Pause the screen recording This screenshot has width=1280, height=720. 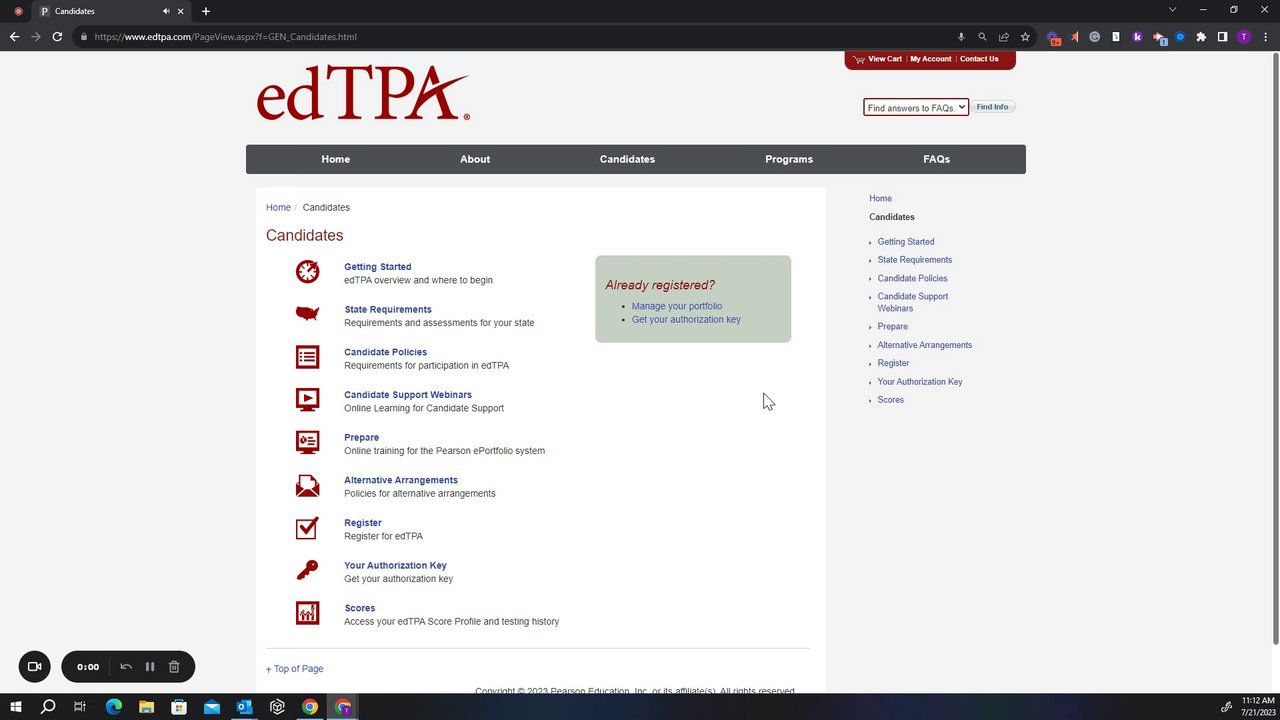pos(150,667)
